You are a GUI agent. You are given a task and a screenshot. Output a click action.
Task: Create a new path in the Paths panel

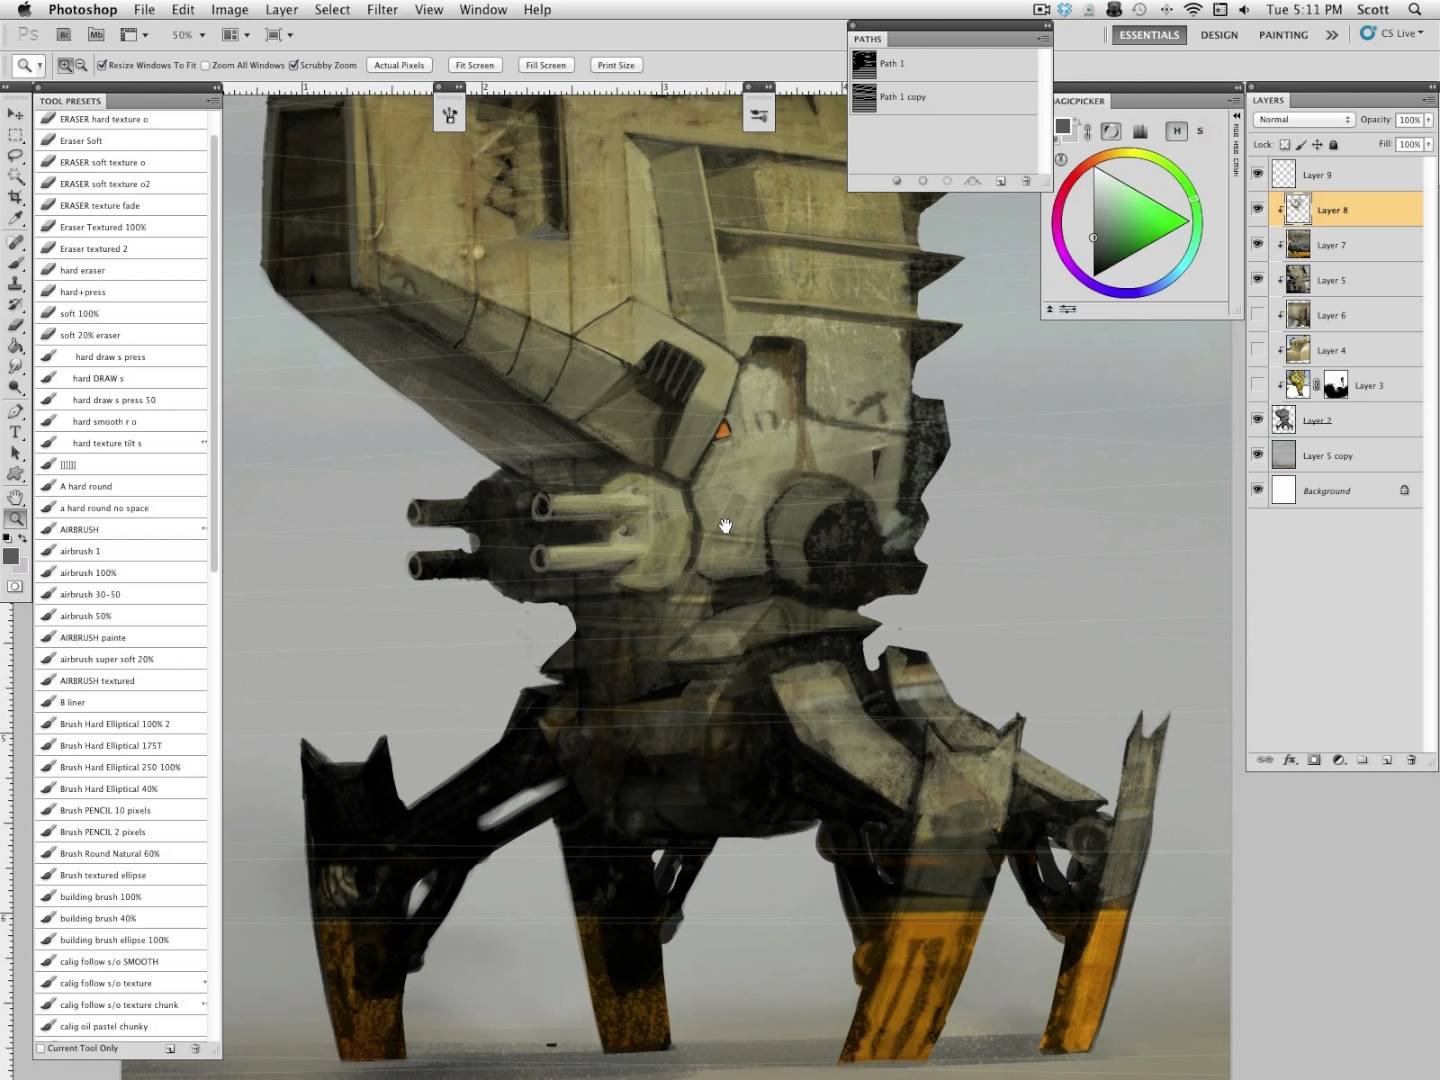click(x=1001, y=181)
